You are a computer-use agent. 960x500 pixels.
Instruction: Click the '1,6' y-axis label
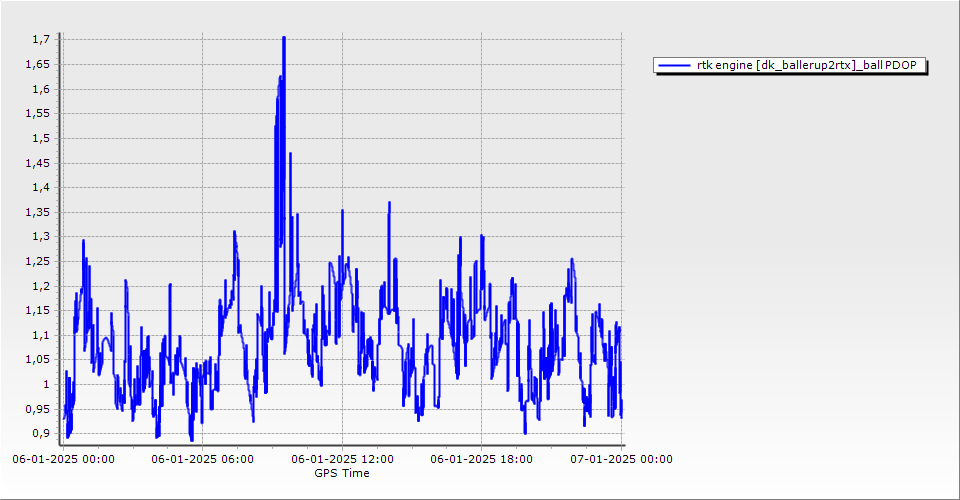coord(41,89)
